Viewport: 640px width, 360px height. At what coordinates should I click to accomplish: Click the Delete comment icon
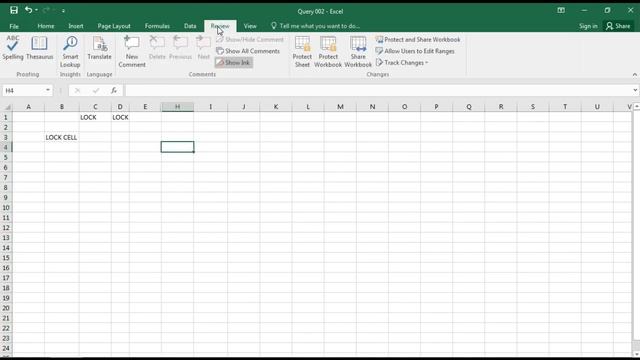click(157, 48)
